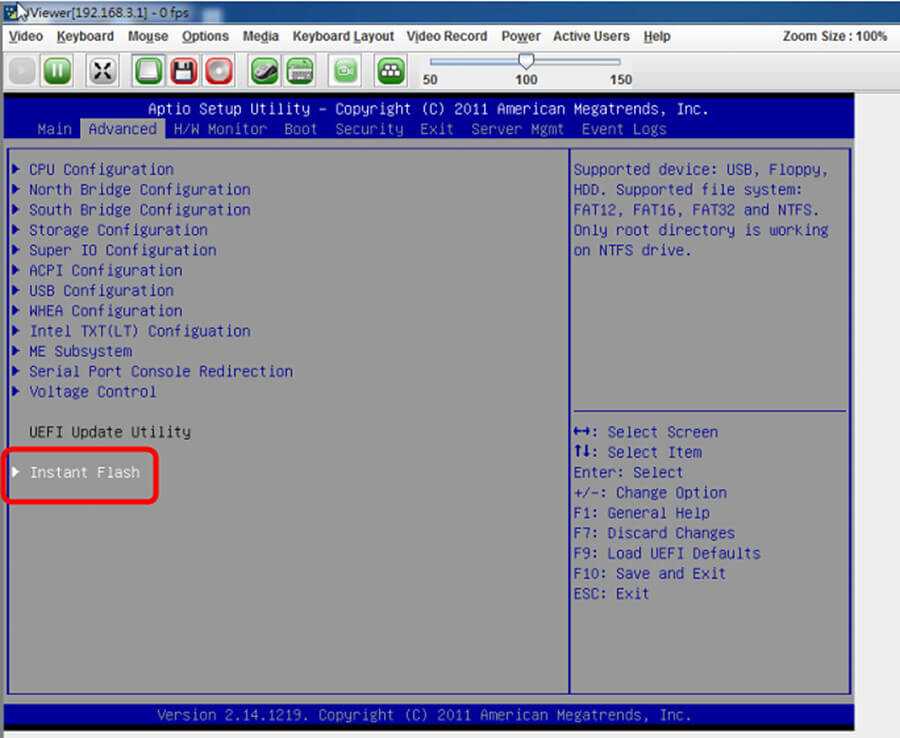Image resolution: width=900 pixels, height=738 pixels.
Task: Open Voltage Control settings
Action: coord(92,392)
